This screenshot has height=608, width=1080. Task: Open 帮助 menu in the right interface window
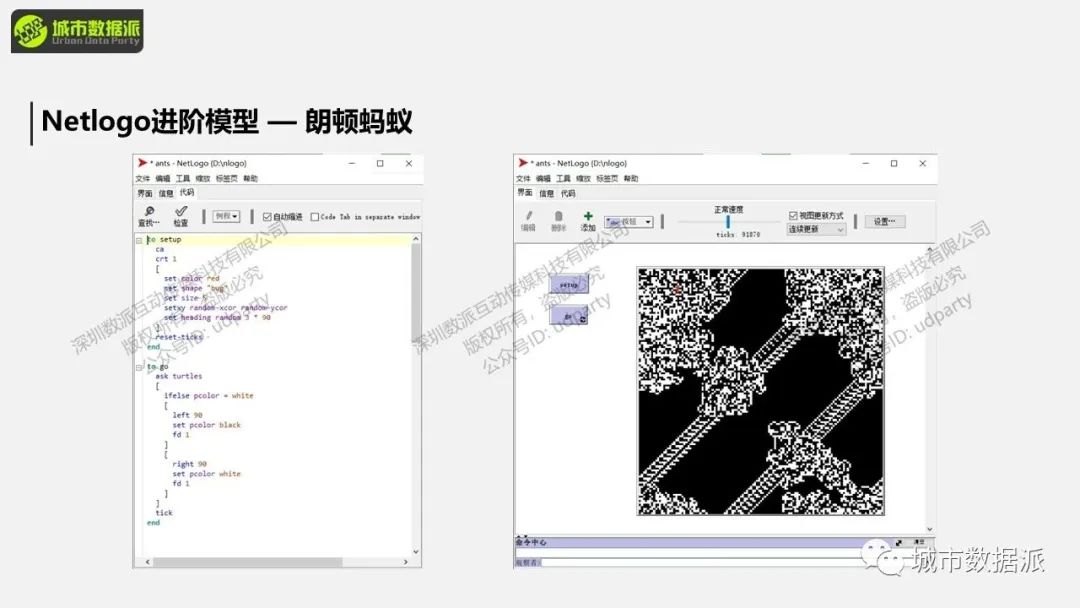(x=631, y=178)
